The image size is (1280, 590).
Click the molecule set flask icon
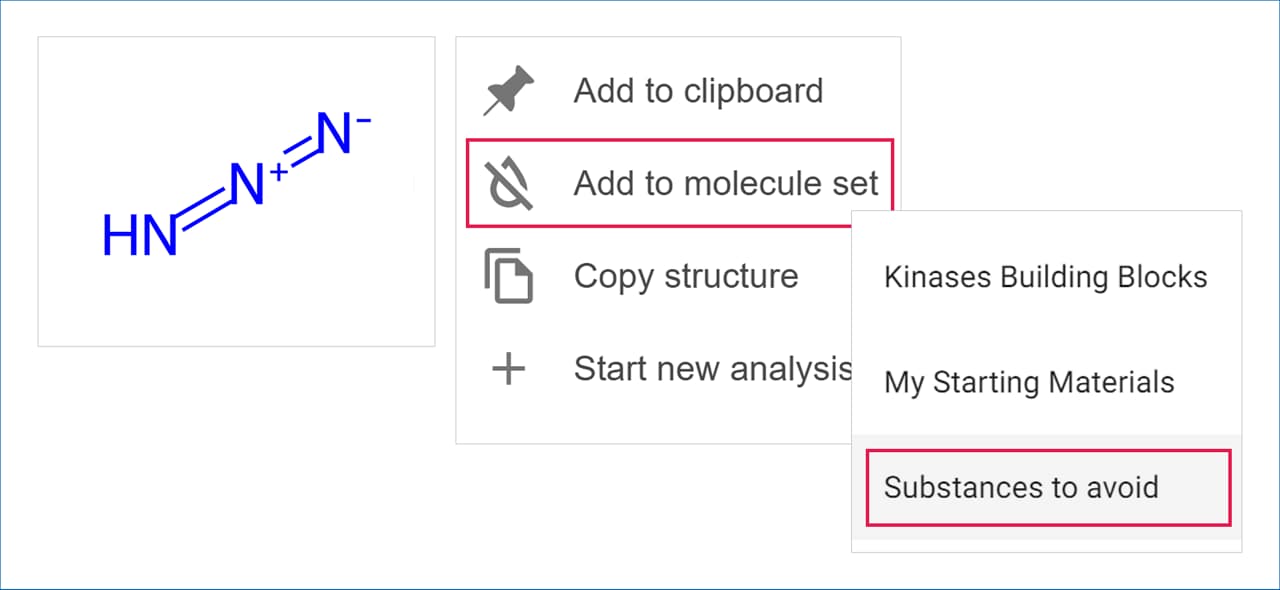tap(509, 184)
